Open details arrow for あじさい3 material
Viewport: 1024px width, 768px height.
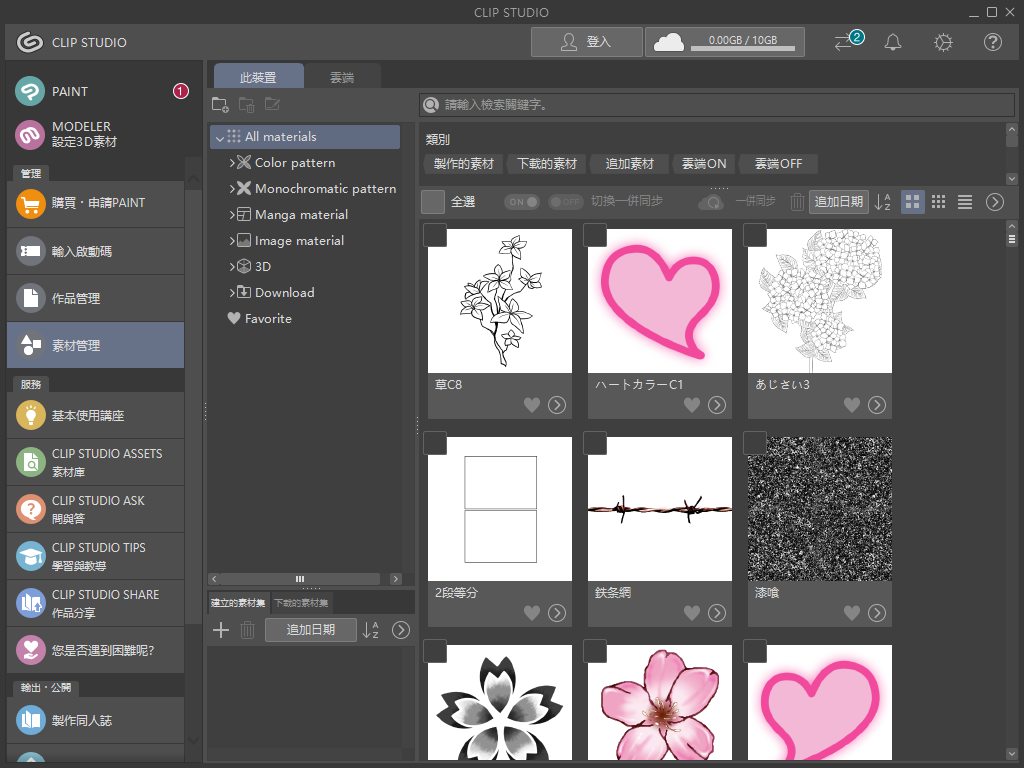877,405
